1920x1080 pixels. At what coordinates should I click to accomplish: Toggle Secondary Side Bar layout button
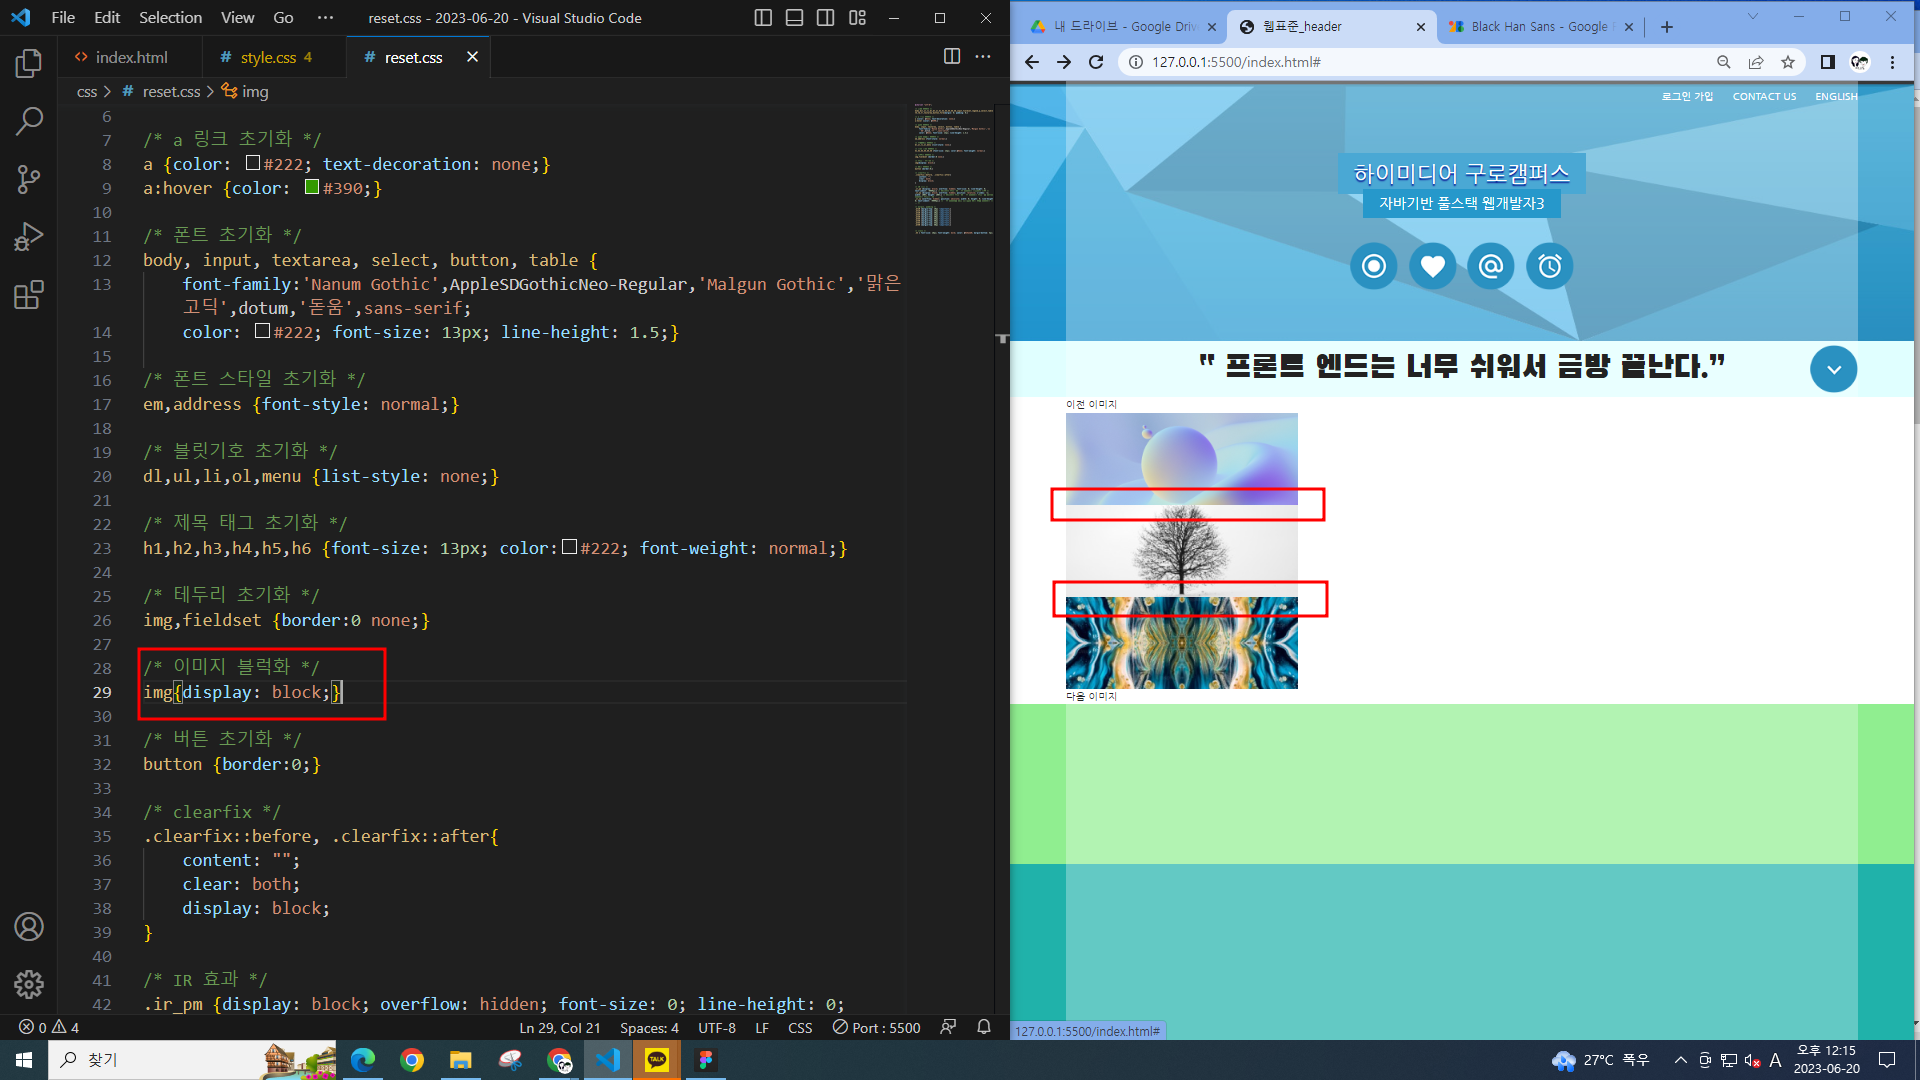point(825,18)
